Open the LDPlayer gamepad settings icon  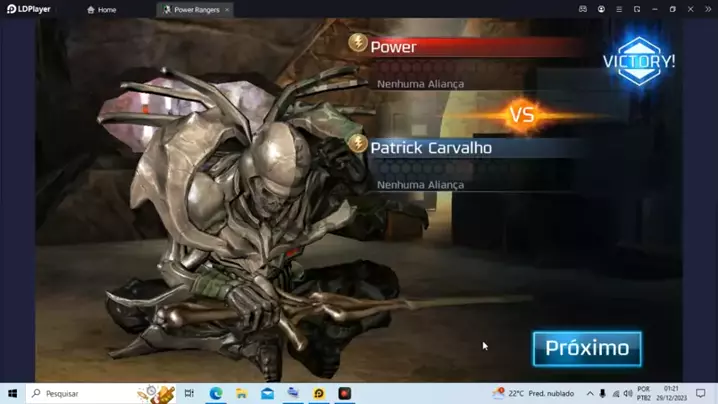click(x=582, y=9)
